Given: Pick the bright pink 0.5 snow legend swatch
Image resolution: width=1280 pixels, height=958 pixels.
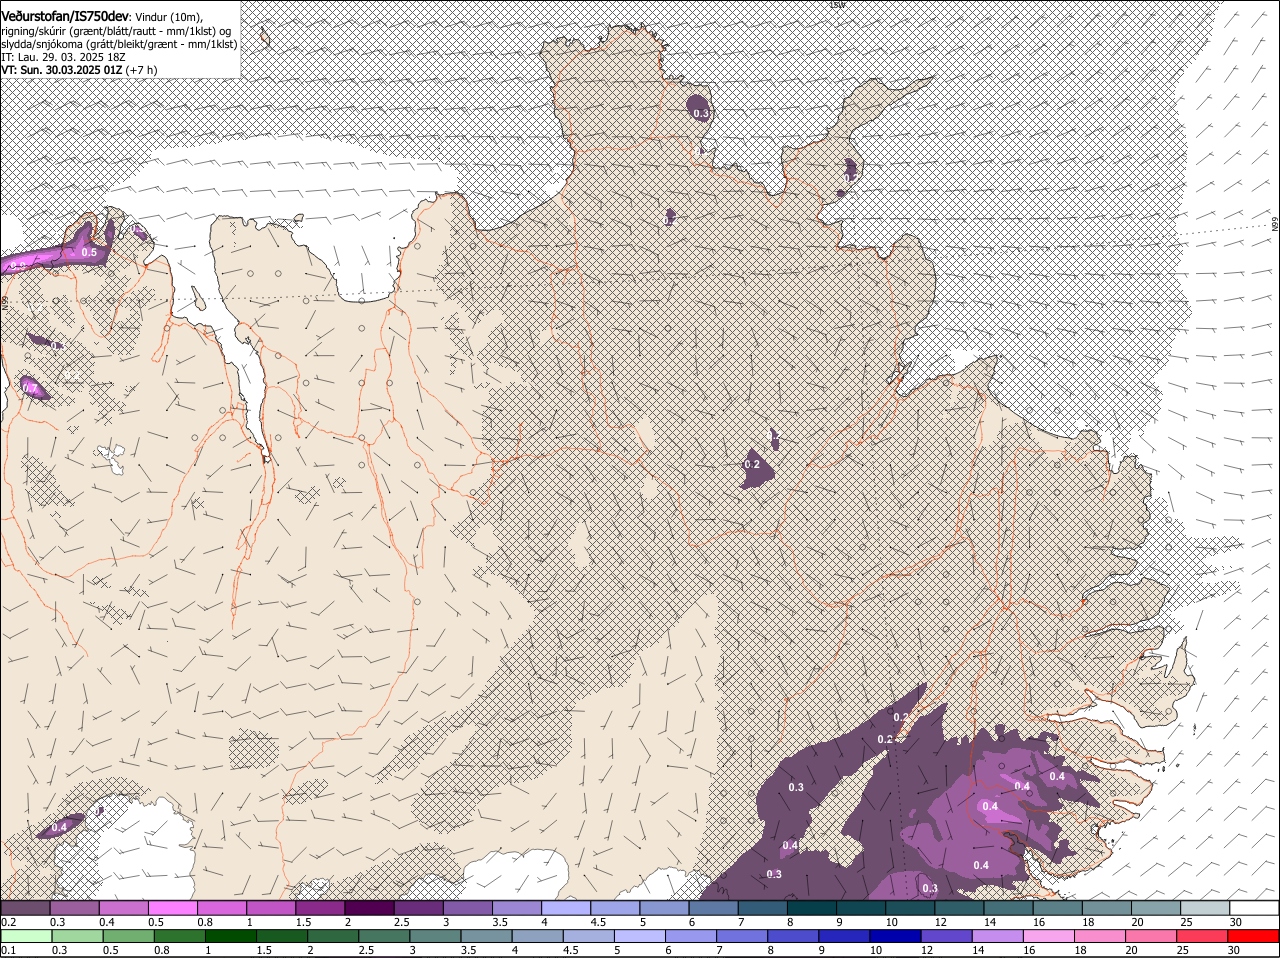Looking at the screenshot, I should [x=172, y=908].
